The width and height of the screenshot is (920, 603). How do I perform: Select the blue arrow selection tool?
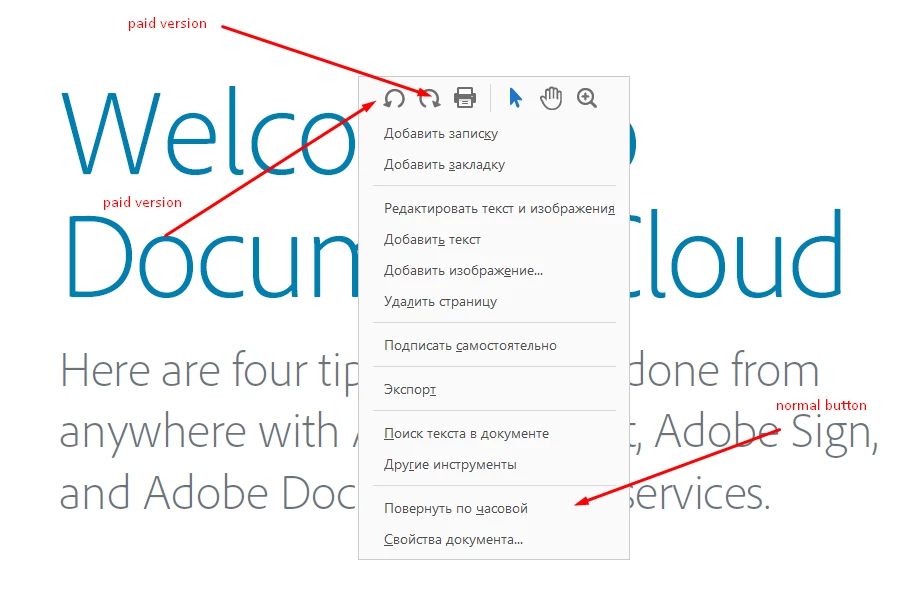click(x=516, y=98)
